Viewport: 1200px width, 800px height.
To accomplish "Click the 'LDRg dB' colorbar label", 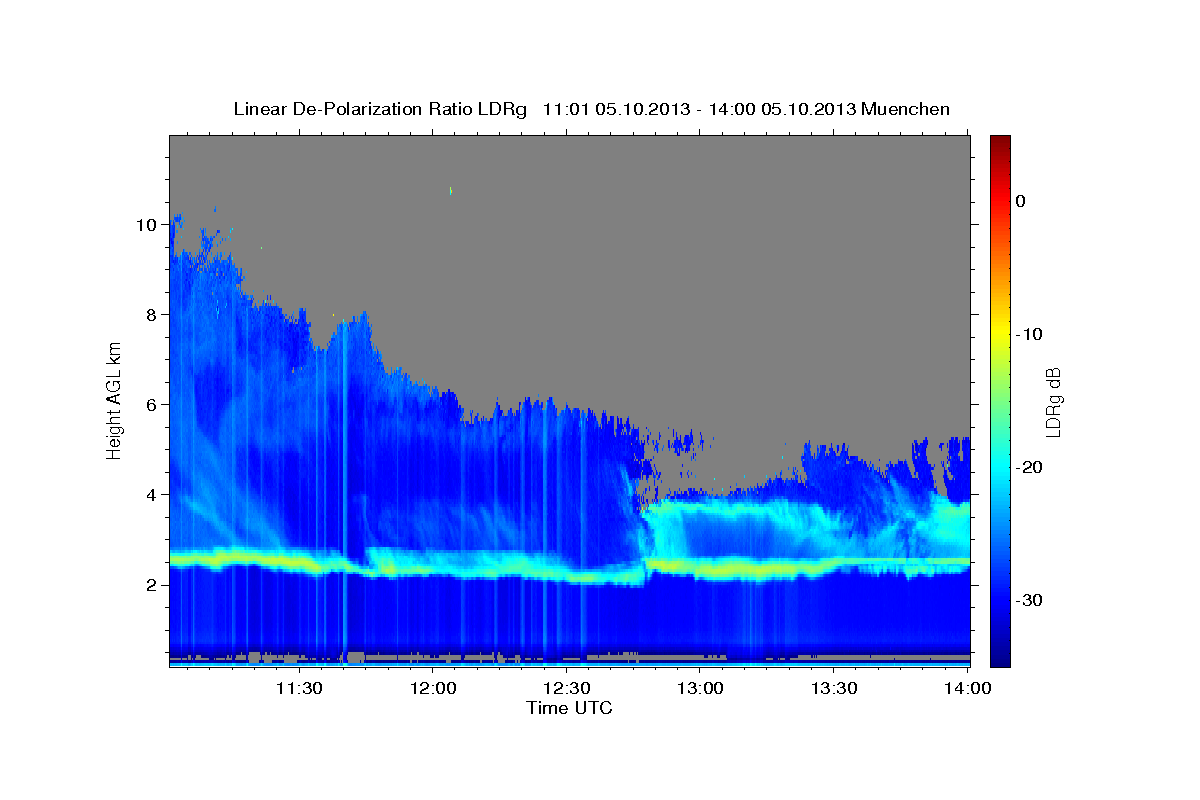I will coord(1053,402).
